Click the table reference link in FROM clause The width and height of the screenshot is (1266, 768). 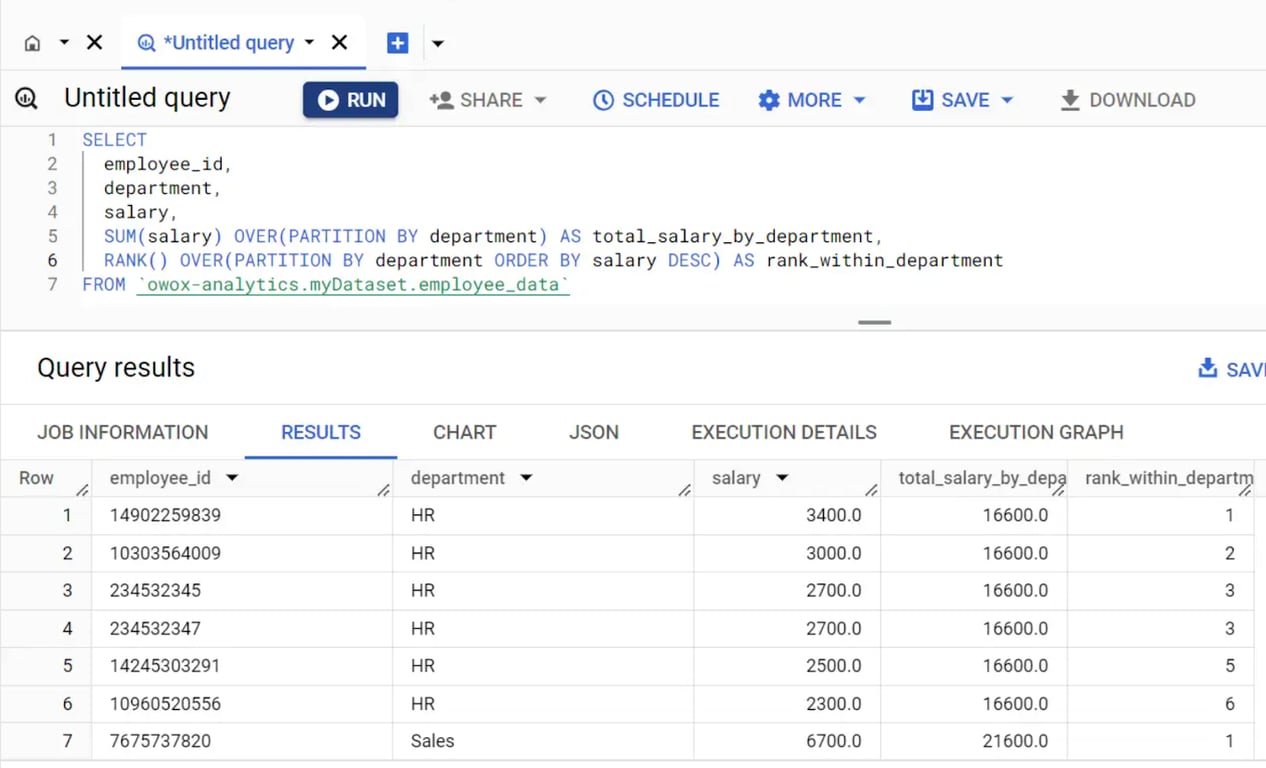click(x=353, y=285)
